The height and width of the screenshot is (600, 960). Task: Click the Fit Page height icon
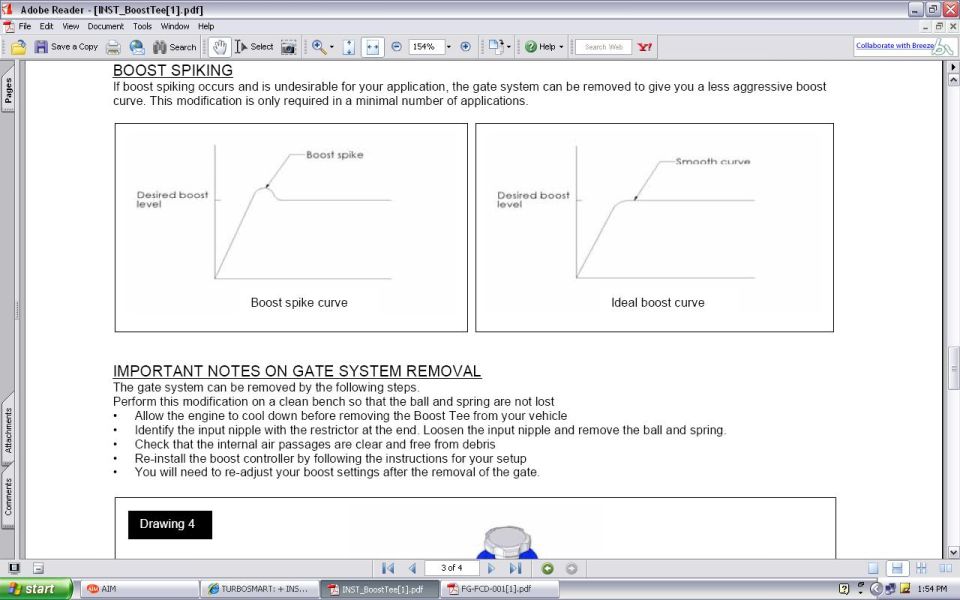pyautogui.click(x=348, y=47)
